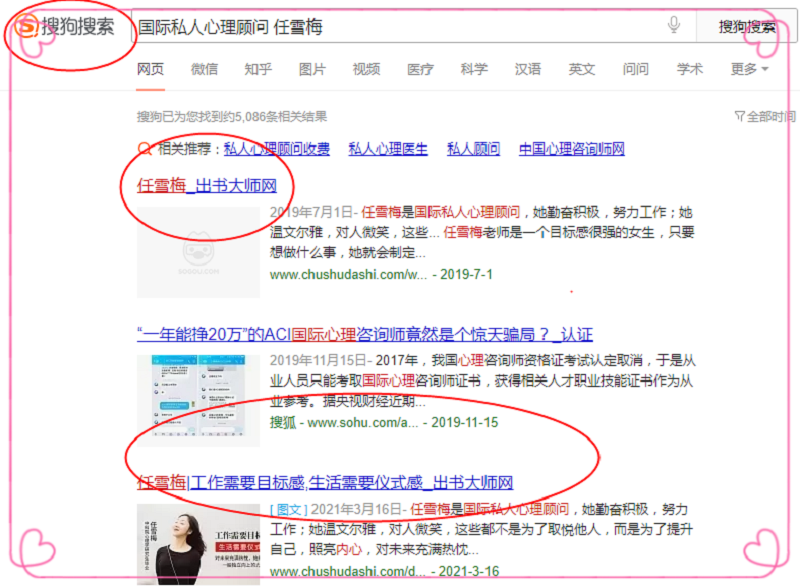
Task: Click the search query input field
Action: [400, 27]
